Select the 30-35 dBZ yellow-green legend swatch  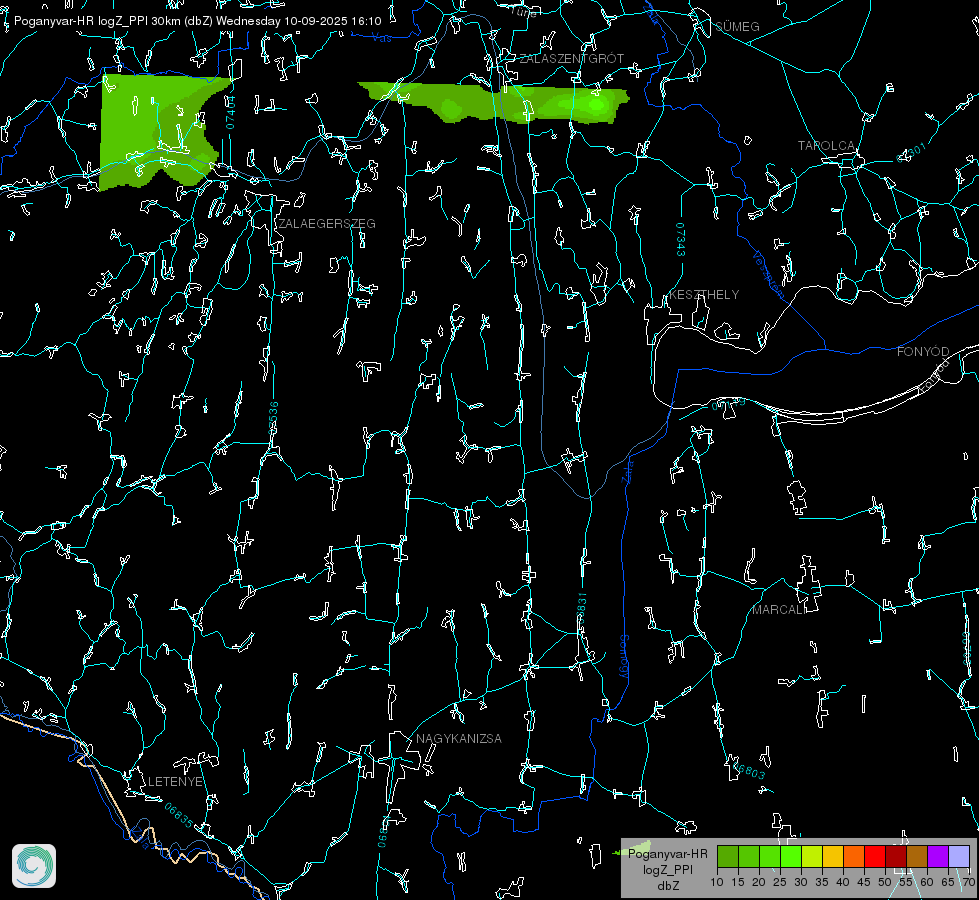812,856
